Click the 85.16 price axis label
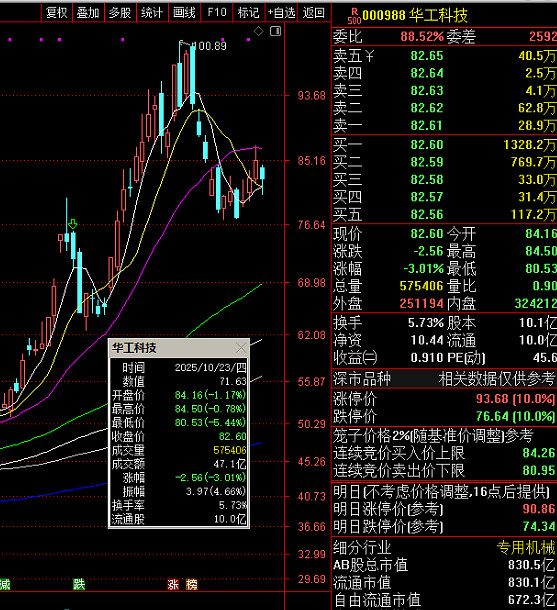Viewport: 557px width, 610px height. click(312, 161)
